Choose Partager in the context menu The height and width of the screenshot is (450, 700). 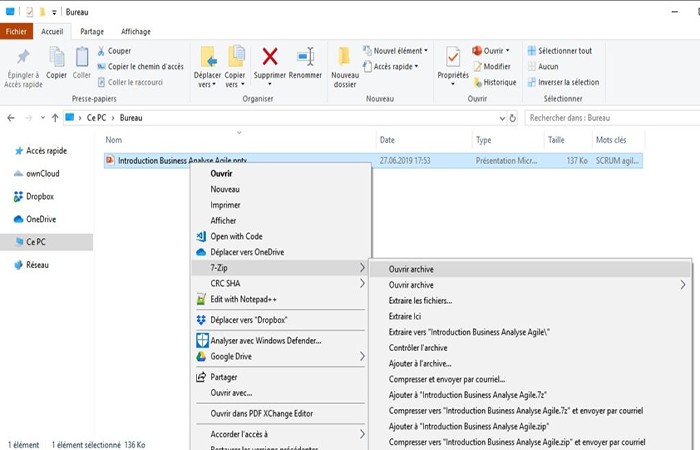280,377
